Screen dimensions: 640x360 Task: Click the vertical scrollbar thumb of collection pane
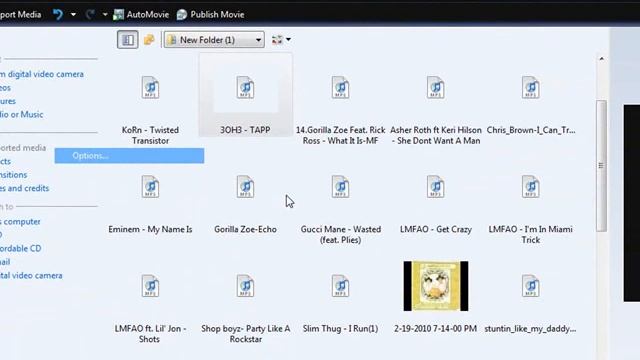coord(601,166)
